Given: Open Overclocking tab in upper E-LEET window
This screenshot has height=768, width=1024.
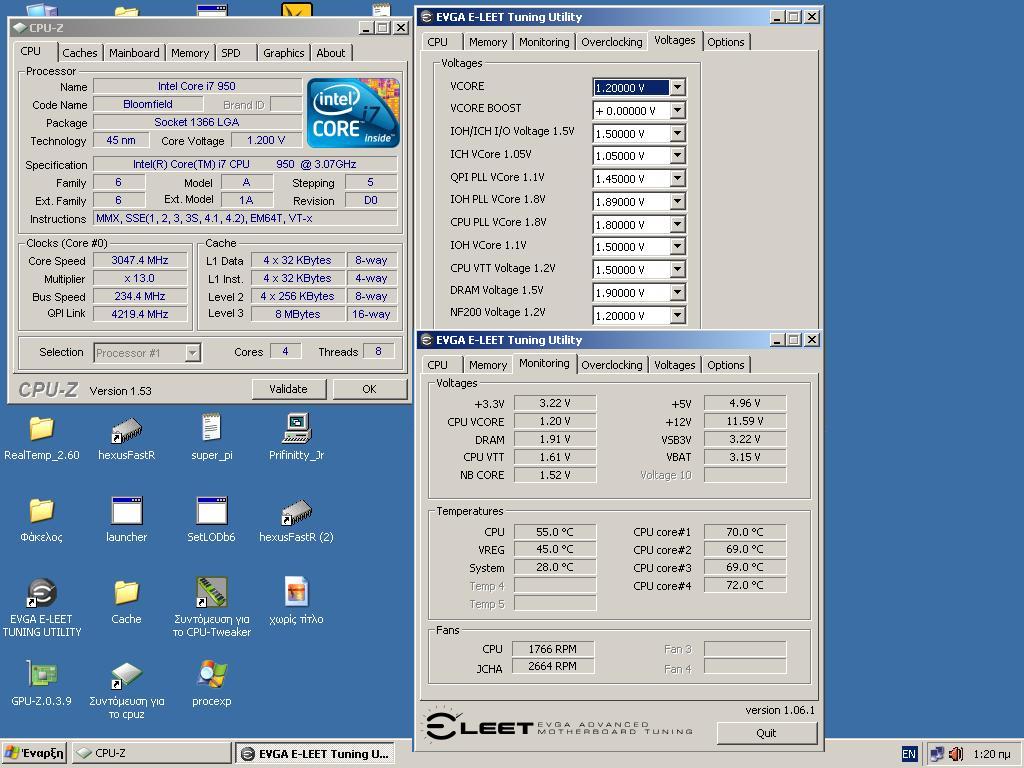Looking at the screenshot, I should (611, 42).
